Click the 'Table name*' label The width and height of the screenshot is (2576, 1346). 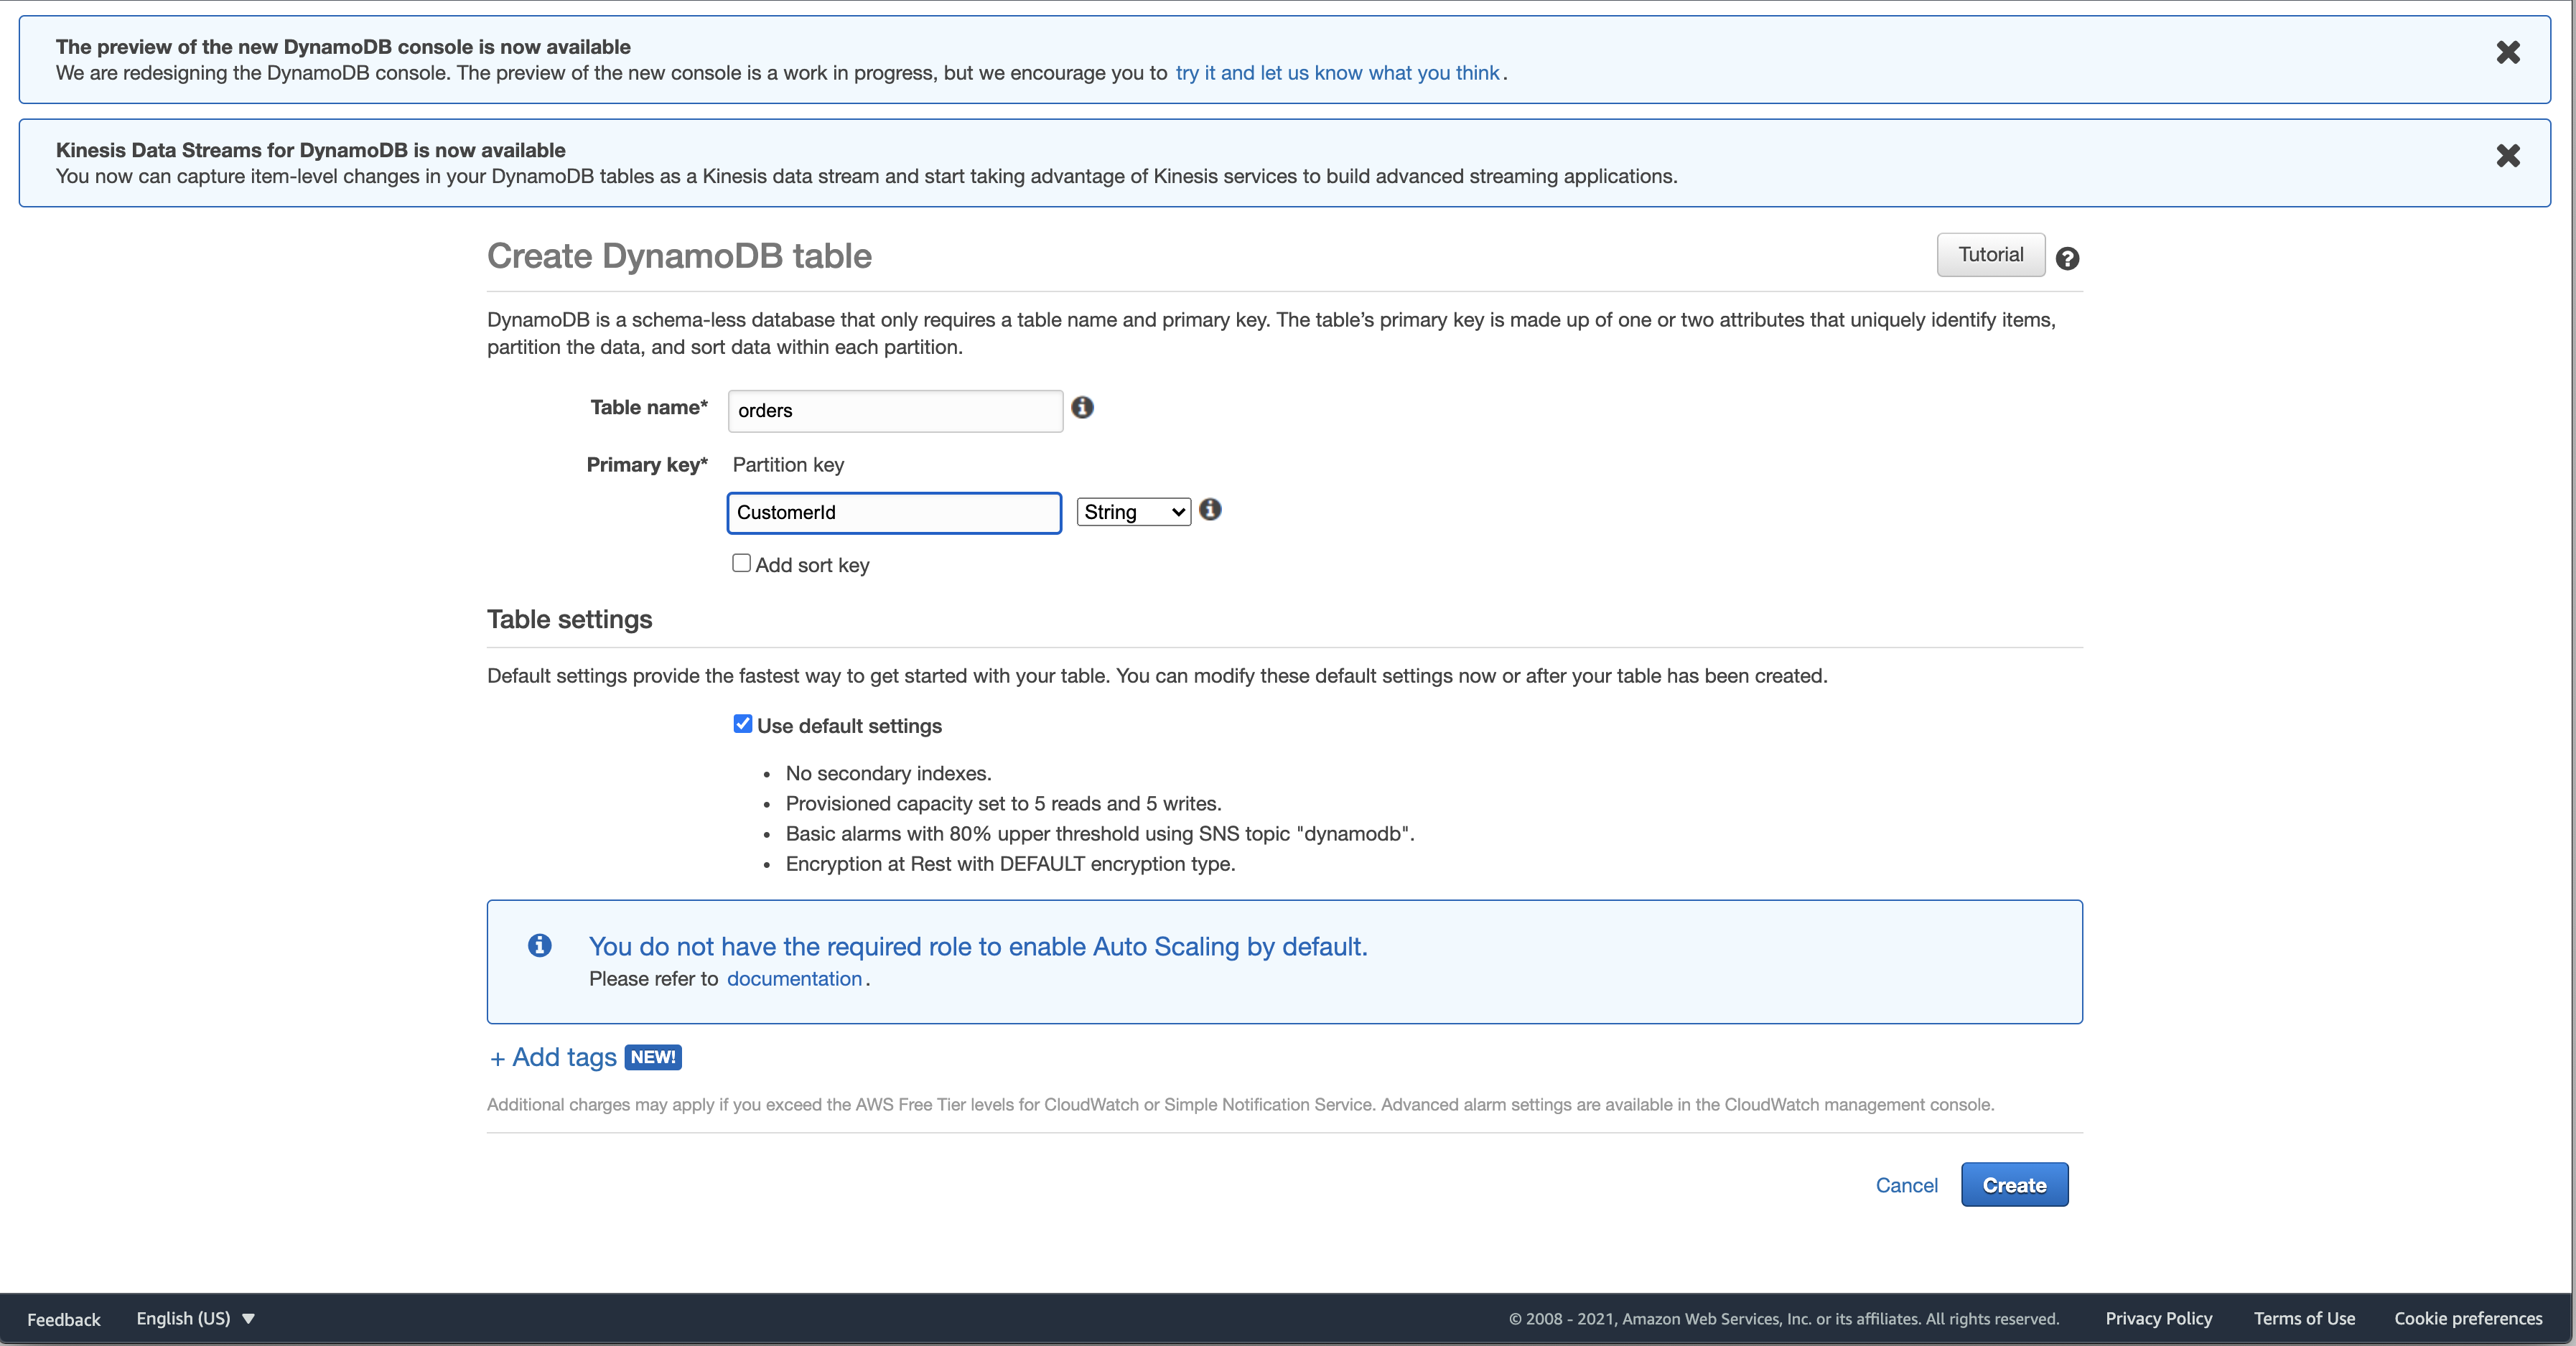(x=649, y=407)
